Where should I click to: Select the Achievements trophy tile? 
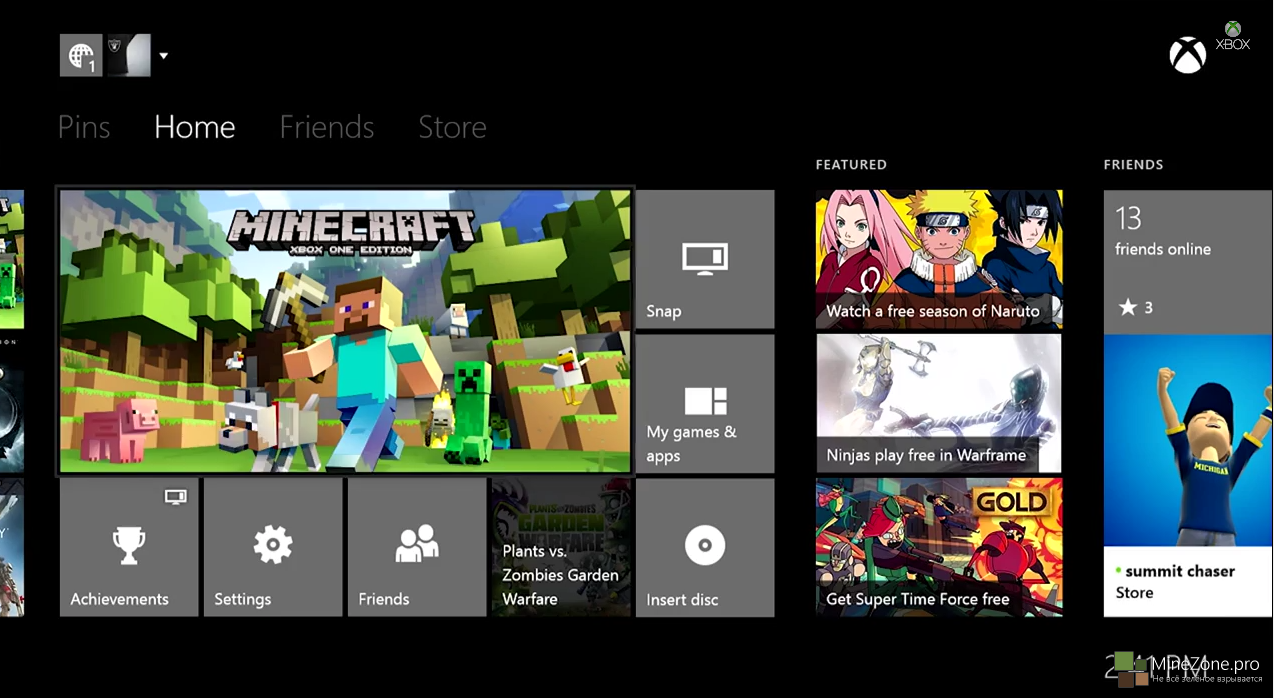(129, 547)
